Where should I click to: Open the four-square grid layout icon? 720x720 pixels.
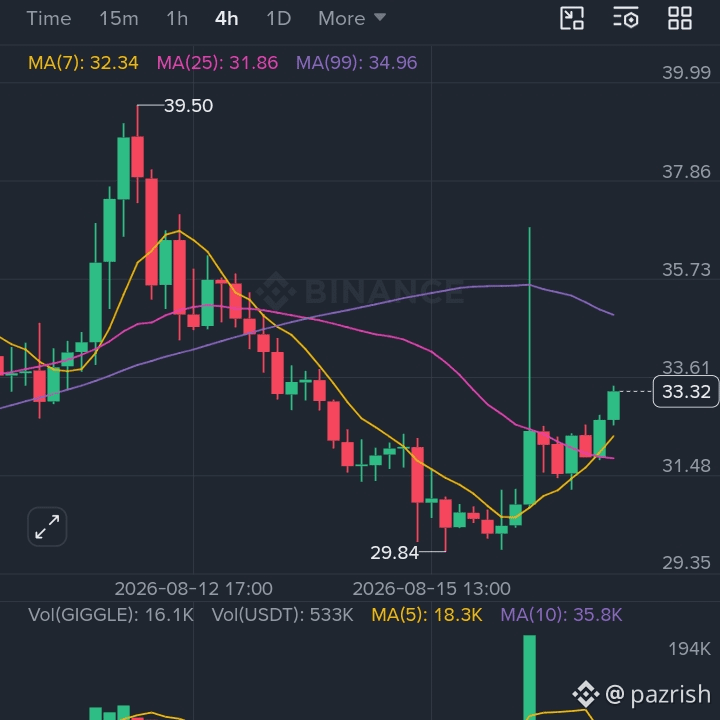tap(680, 18)
